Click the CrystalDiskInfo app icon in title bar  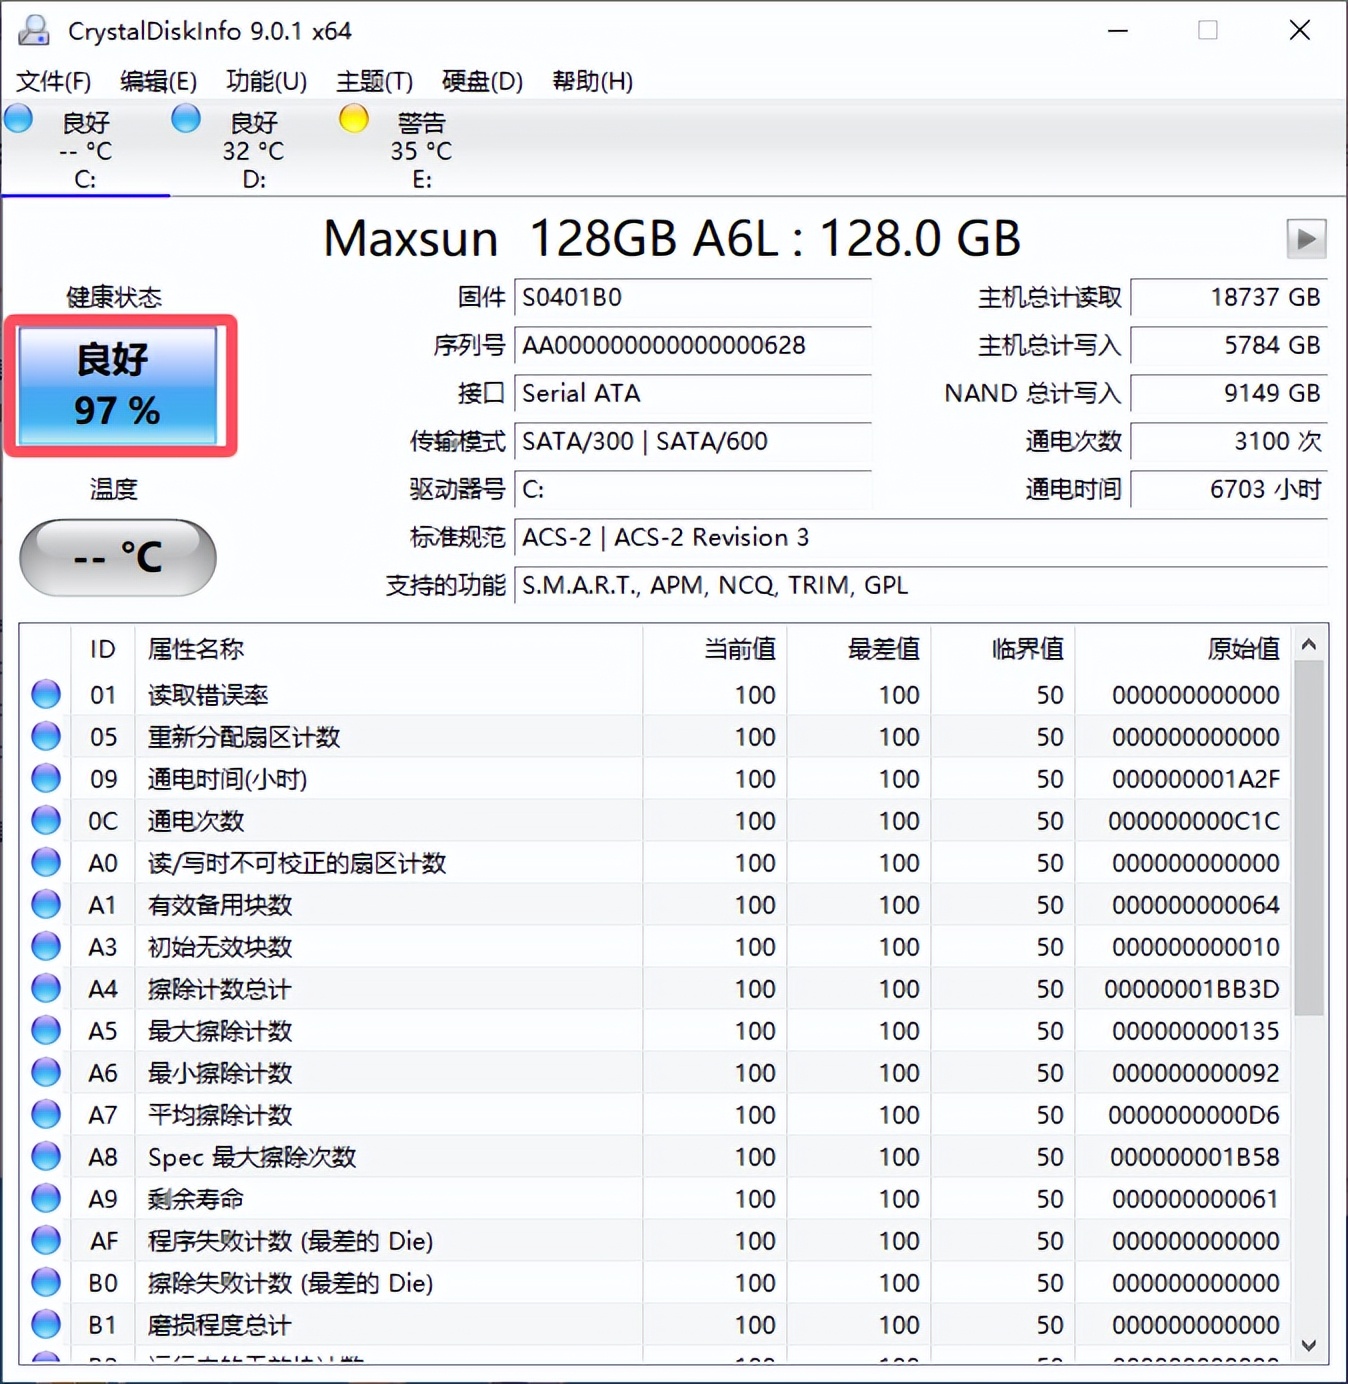[34, 30]
